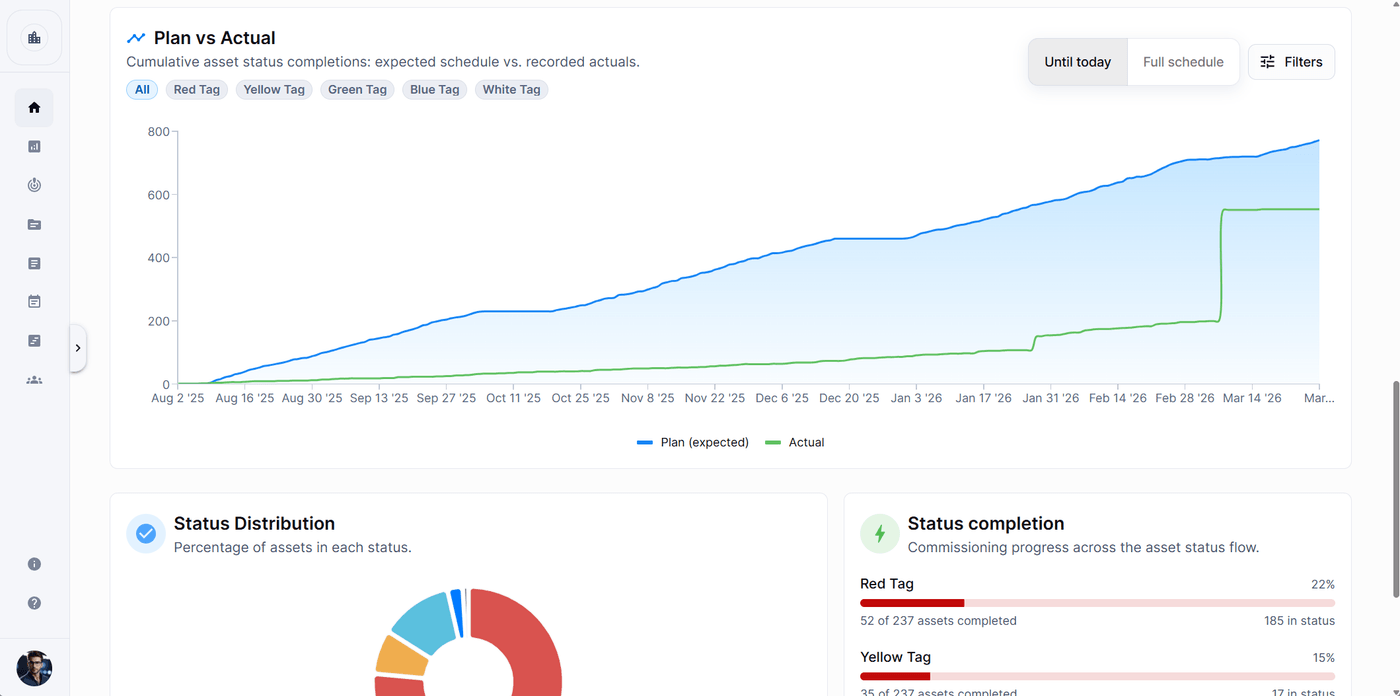Open the team members sidebar icon
Image resolution: width=1400 pixels, height=696 pixels.
coord(34,380)
